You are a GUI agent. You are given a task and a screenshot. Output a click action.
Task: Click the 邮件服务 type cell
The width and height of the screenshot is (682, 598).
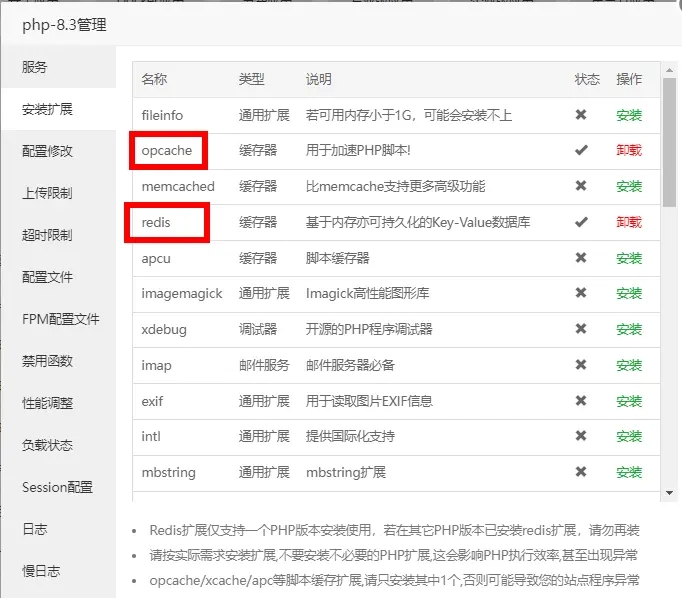coord(264,365)
